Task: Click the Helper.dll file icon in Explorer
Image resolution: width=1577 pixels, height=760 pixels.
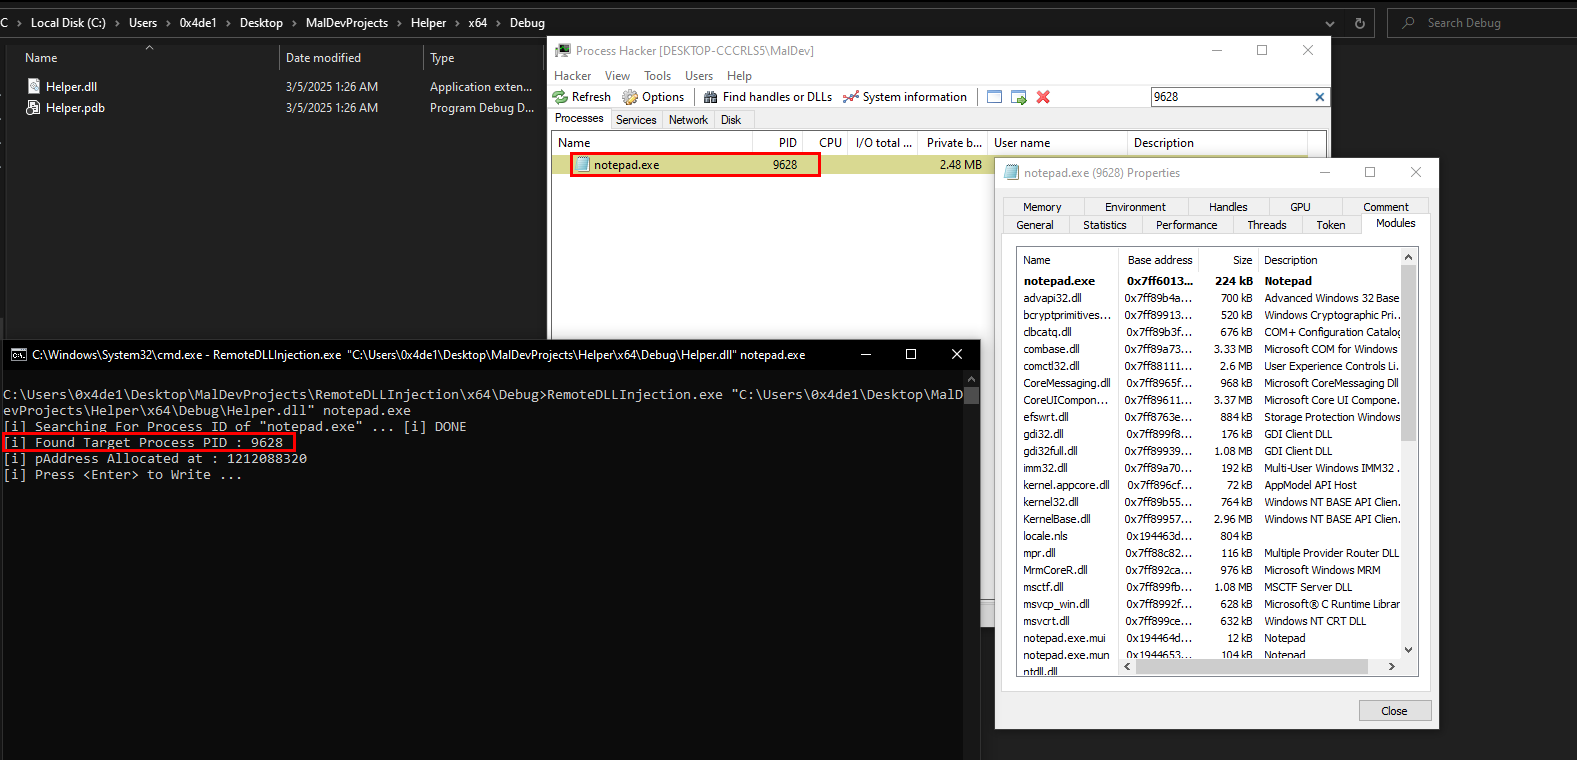Action: [34, 87]
